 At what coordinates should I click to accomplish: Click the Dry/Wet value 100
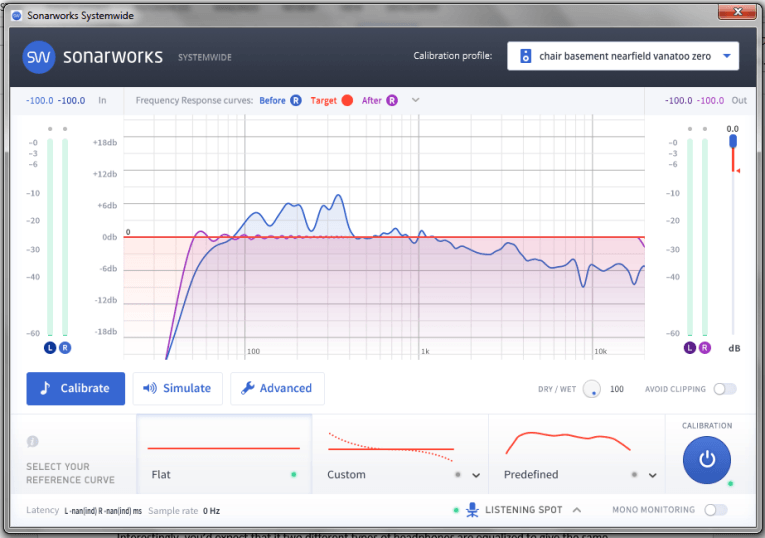click(617, 389)
